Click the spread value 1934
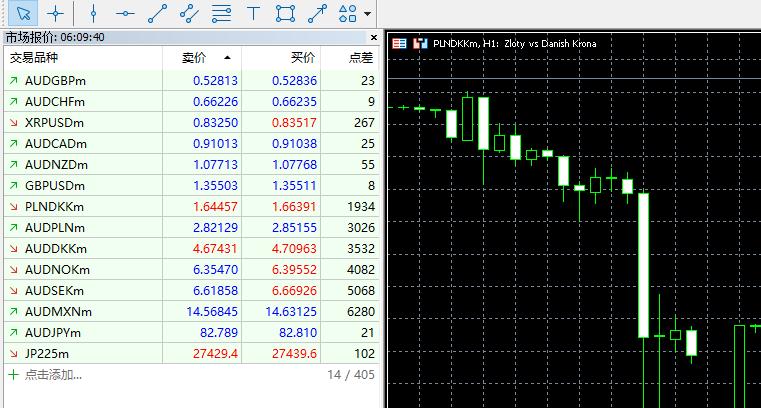This screenshot has height=408, width=761. click(x=361, y=207)
